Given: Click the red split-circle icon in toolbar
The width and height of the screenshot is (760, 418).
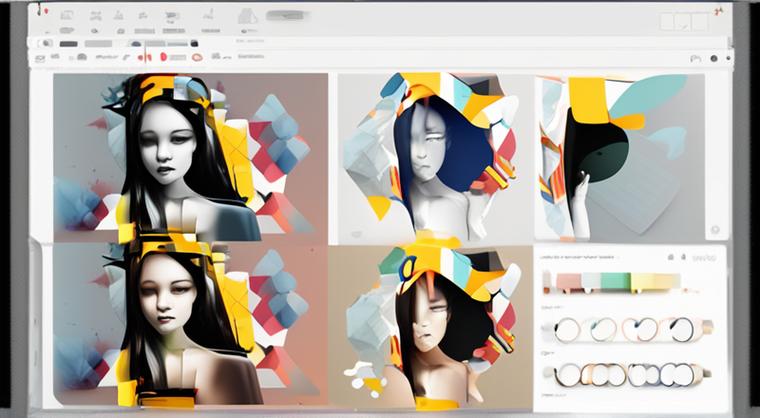Looking at the screenshot, I should tap(144, 57).
